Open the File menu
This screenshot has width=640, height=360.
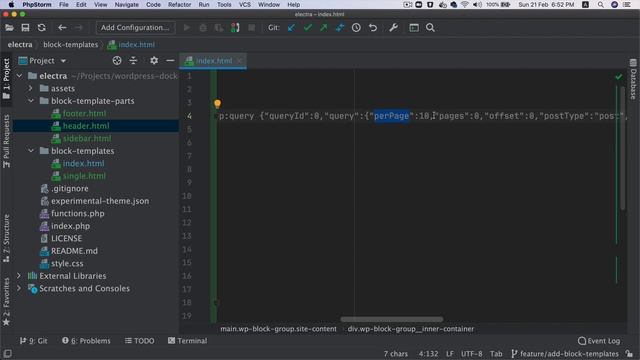[64, 4]
